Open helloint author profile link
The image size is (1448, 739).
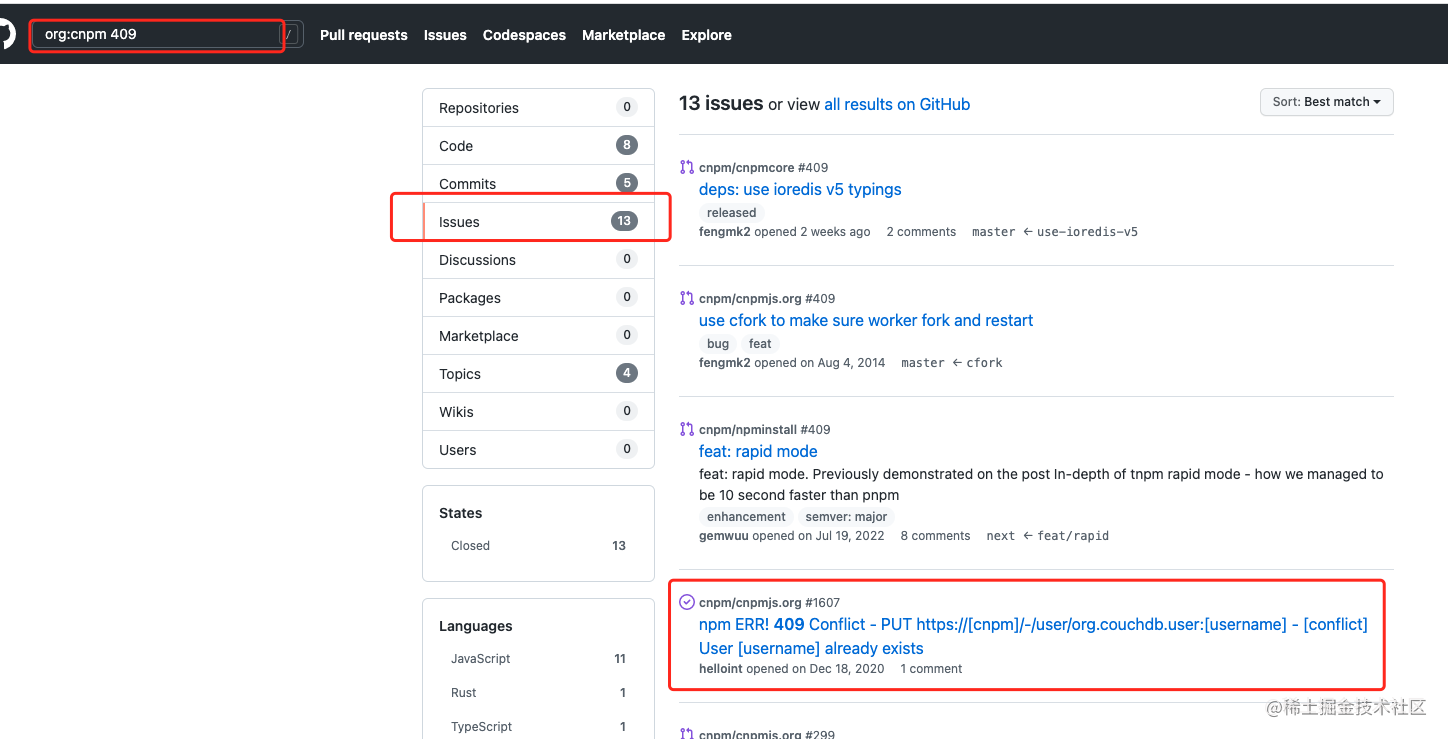click(721, 669)
